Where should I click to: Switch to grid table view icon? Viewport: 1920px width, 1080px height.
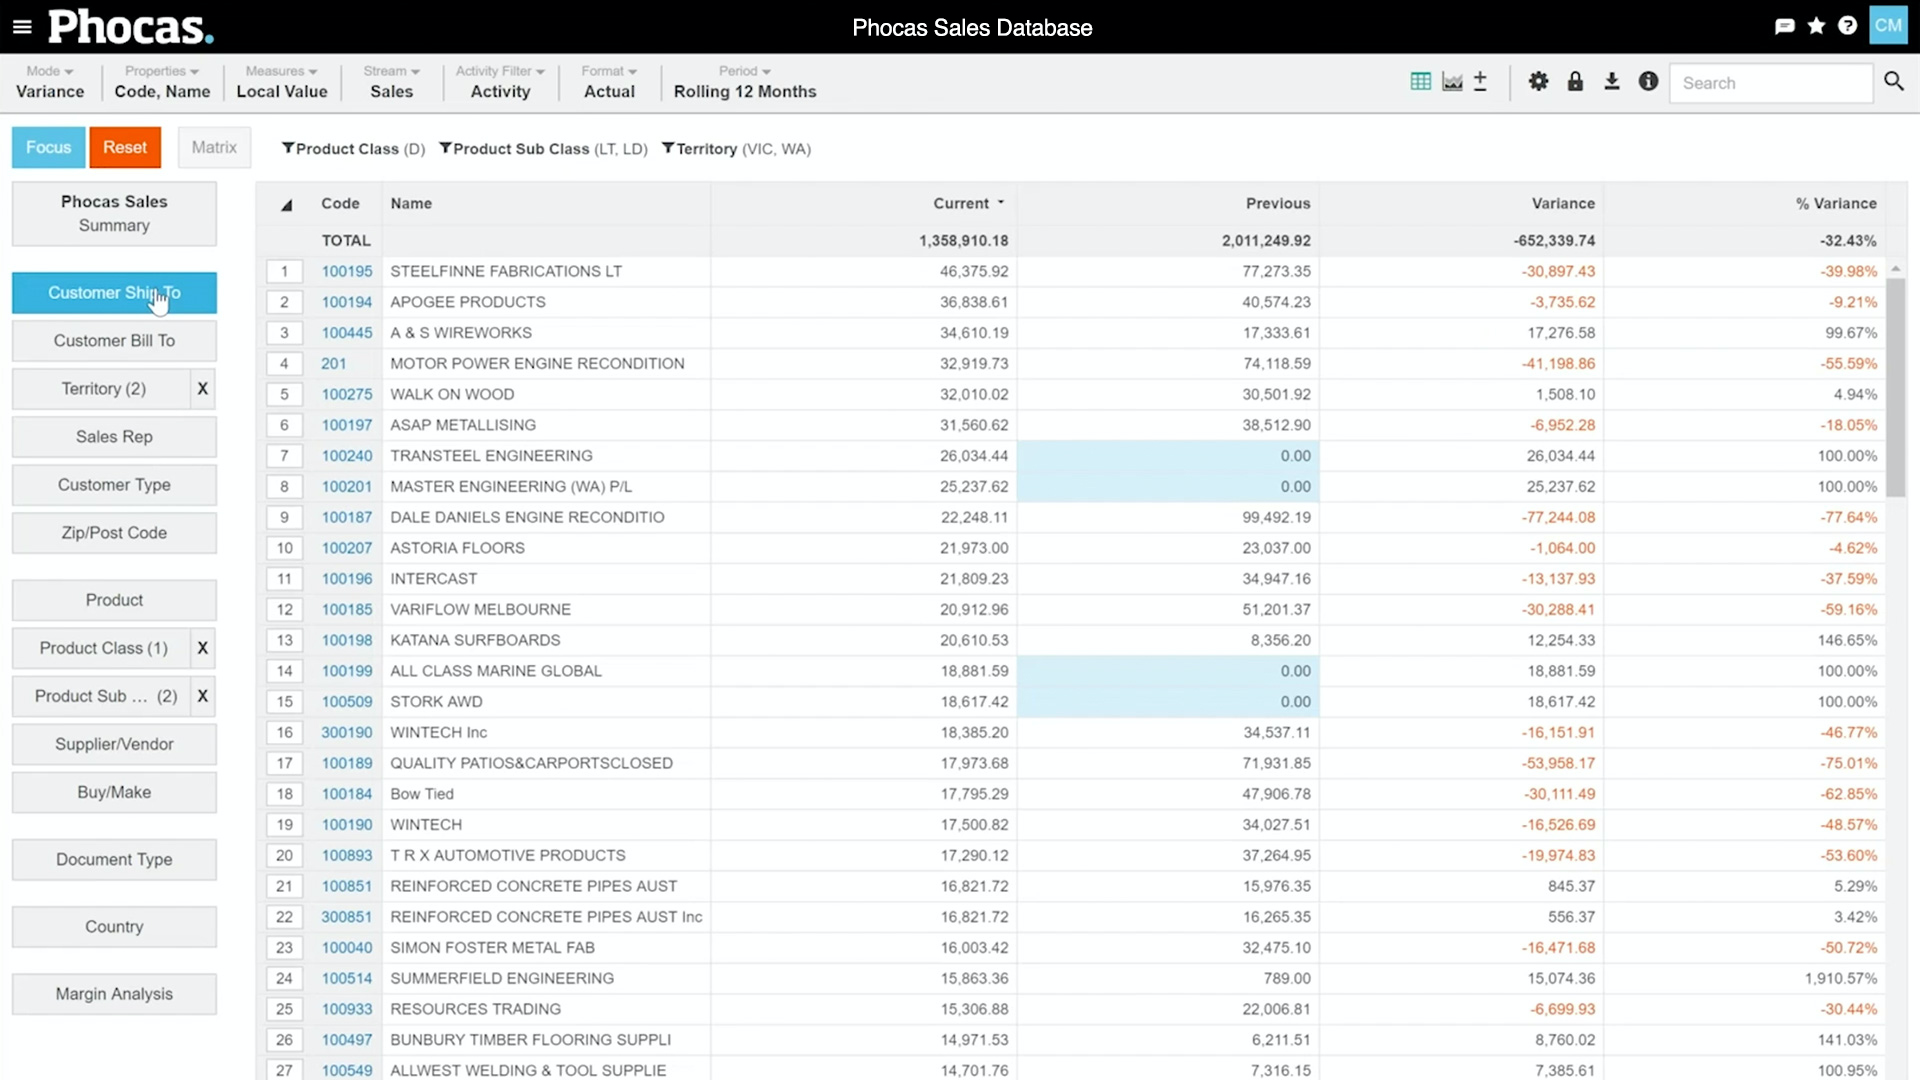[1420, 82]
